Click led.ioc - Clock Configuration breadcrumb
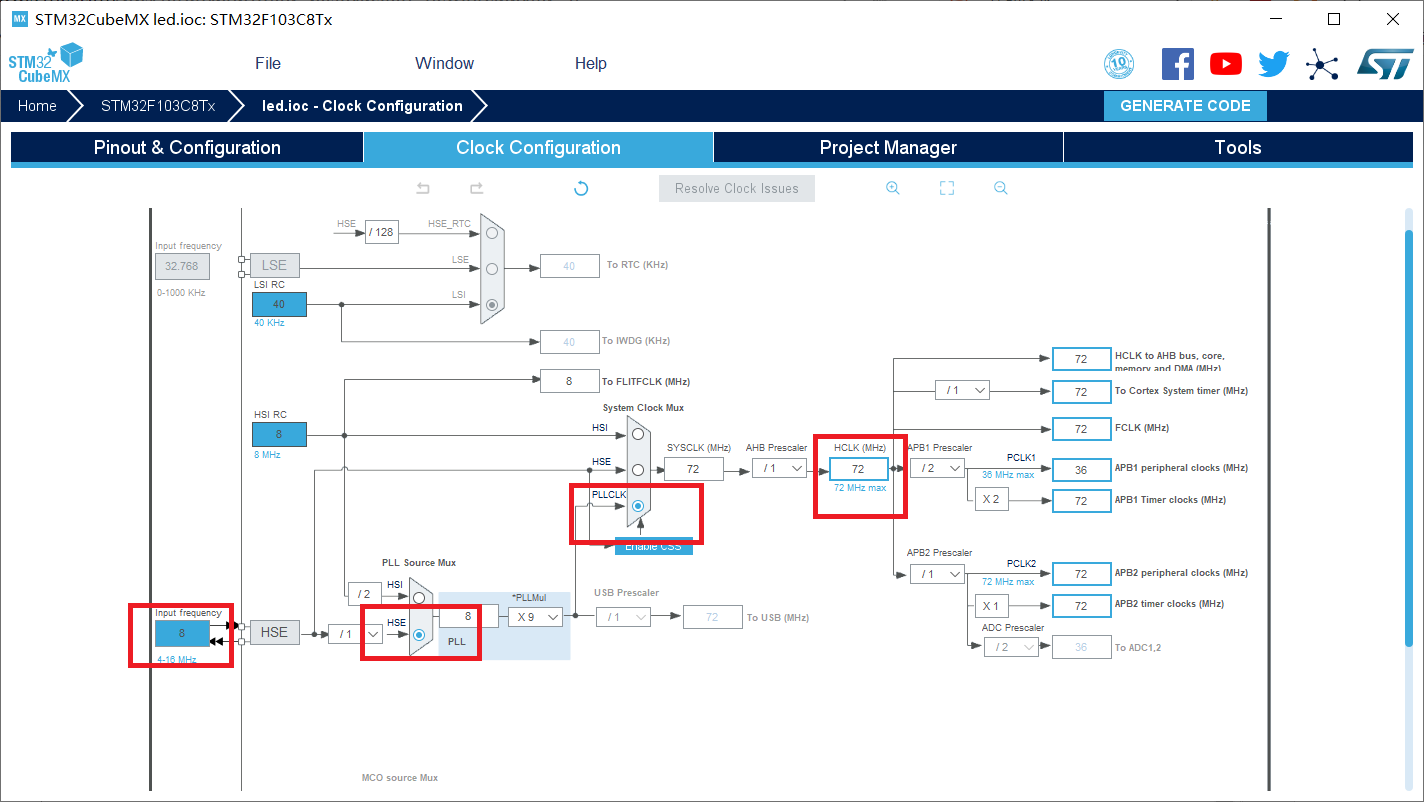The width and height of the screenshot is (1424, 802). [x=362, y=106]
